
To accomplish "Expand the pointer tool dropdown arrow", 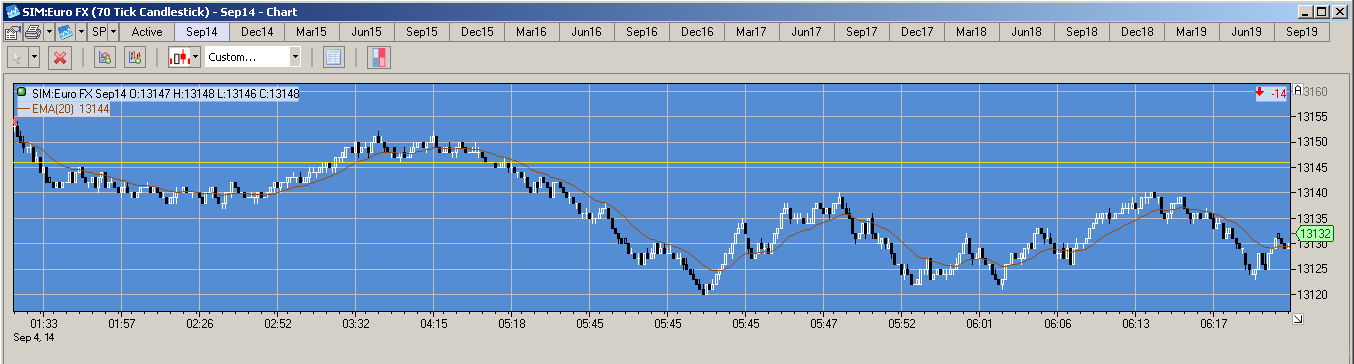I will (x=34, y=57).
